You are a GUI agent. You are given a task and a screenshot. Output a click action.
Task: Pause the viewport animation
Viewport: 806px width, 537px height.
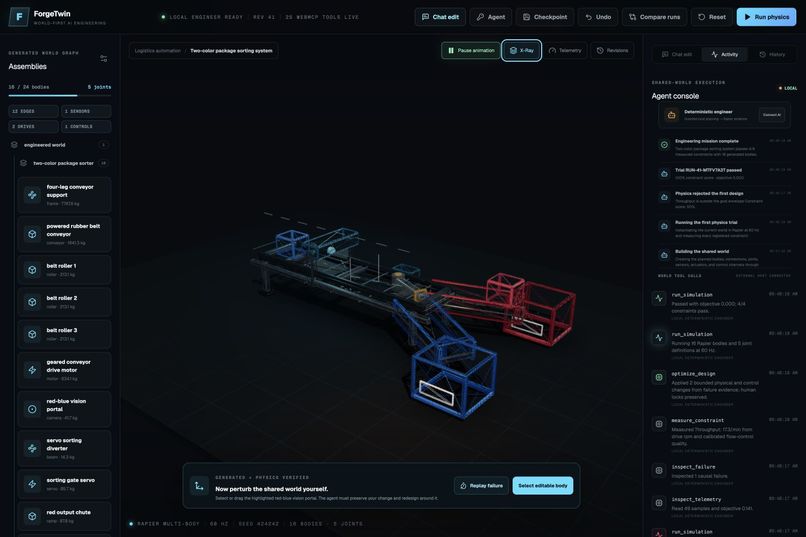coord(471,50)
